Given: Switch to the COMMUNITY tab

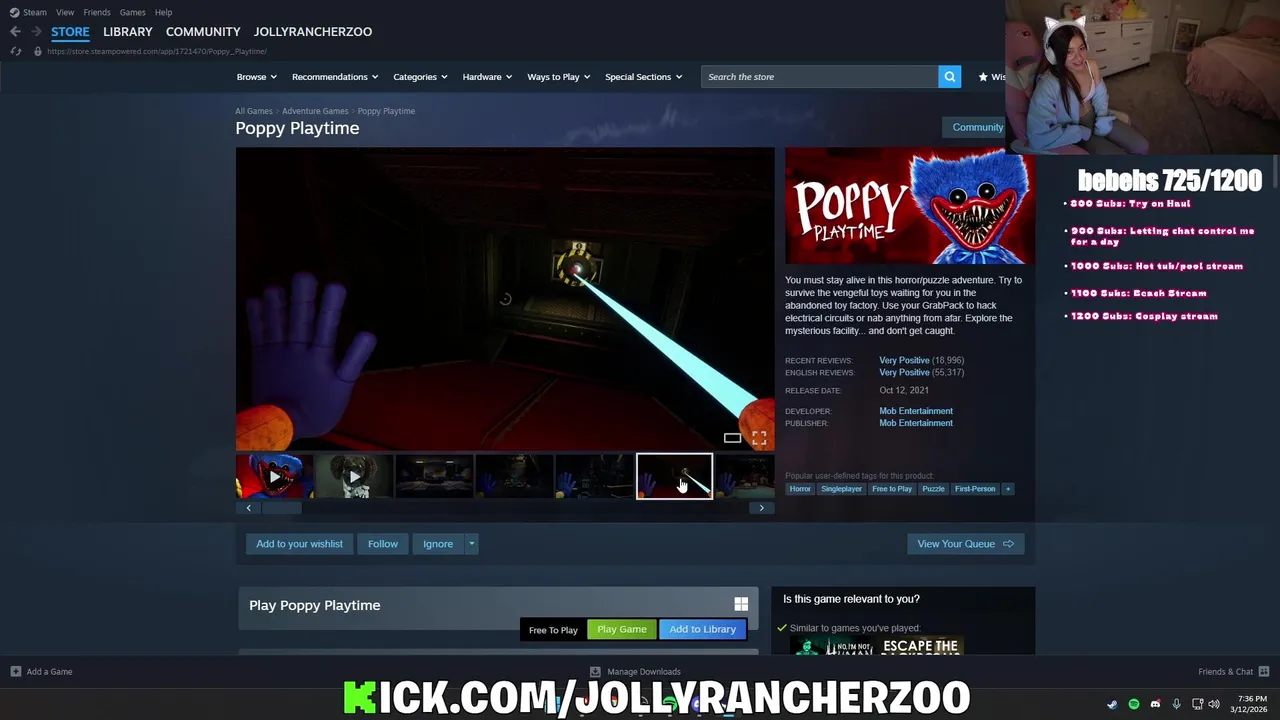Looking at the screenshot, I should pyautogui.click(x=203, y=32).
